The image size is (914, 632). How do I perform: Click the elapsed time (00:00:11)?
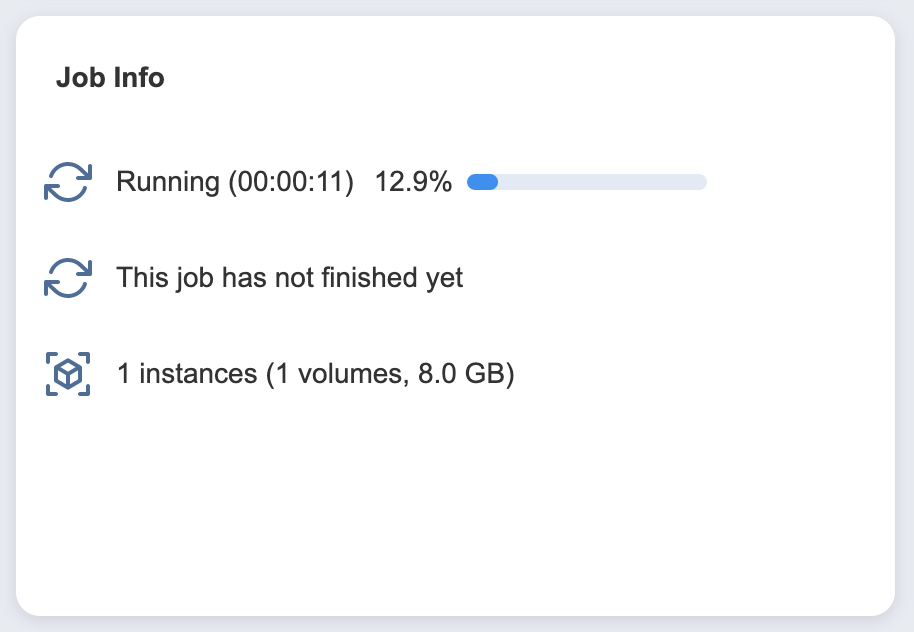click(x=291, y=182)
